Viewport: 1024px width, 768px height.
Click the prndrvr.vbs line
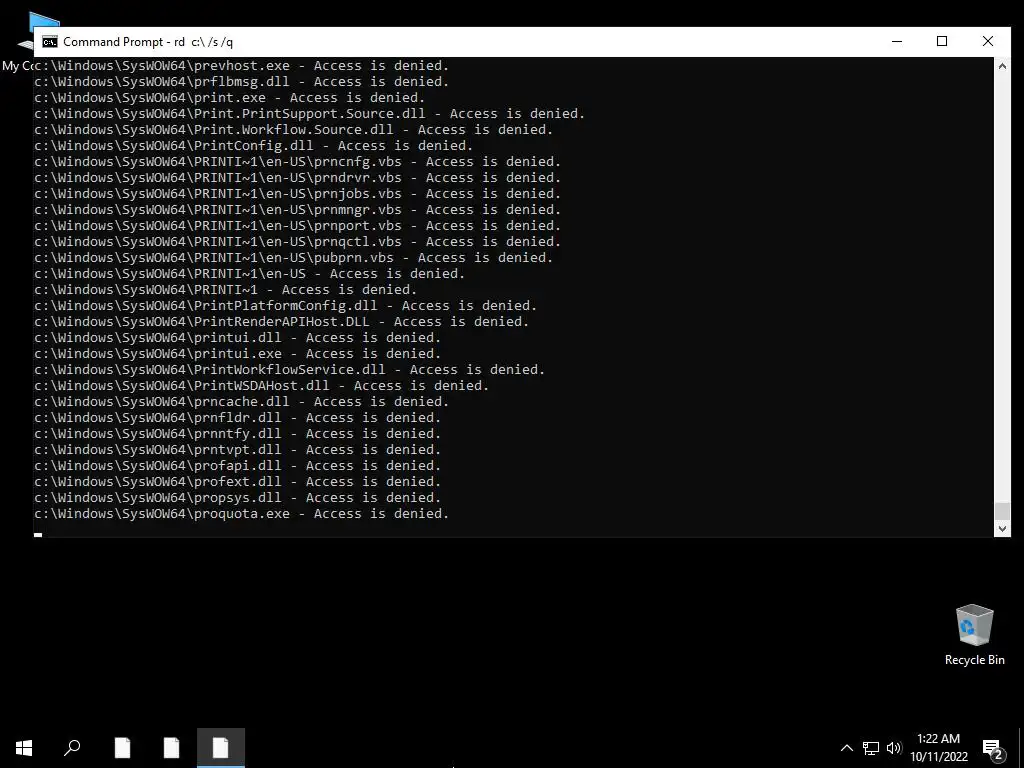click(x=298, y=178)
